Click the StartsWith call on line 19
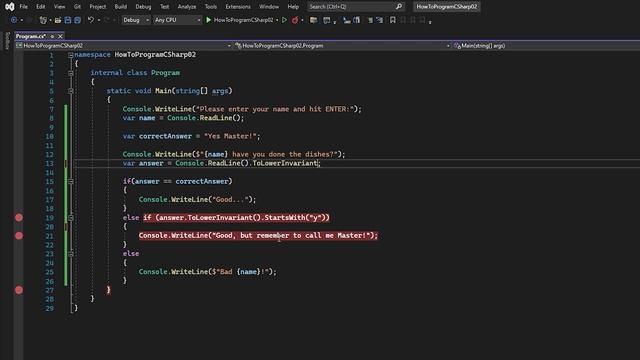 coord(285,218)
